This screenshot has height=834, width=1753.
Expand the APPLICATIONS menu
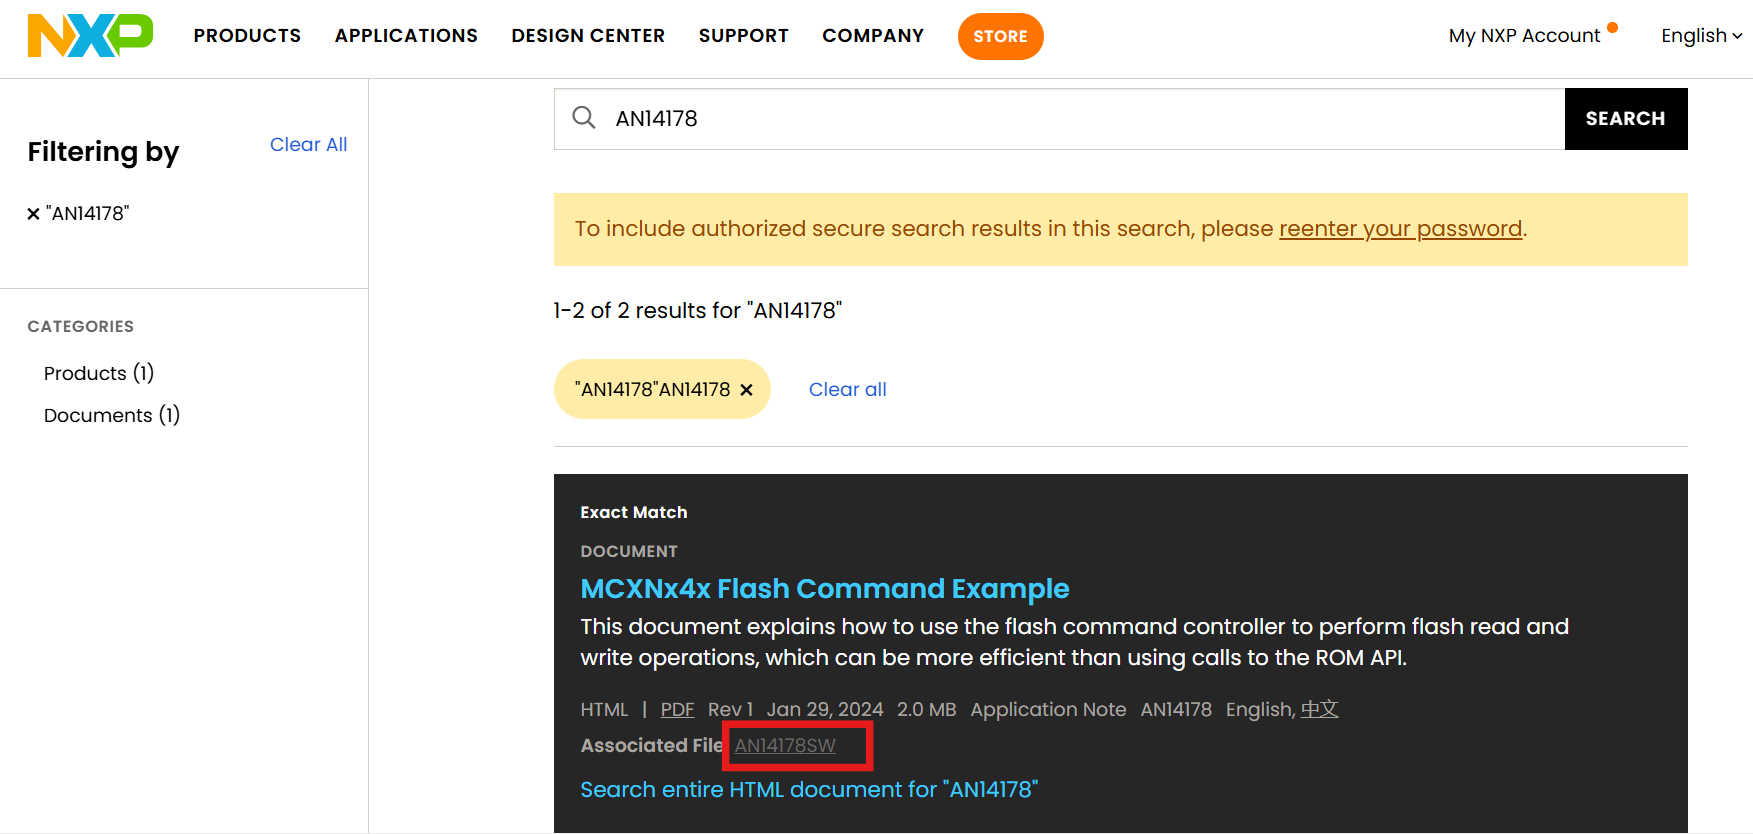point(406,35)
